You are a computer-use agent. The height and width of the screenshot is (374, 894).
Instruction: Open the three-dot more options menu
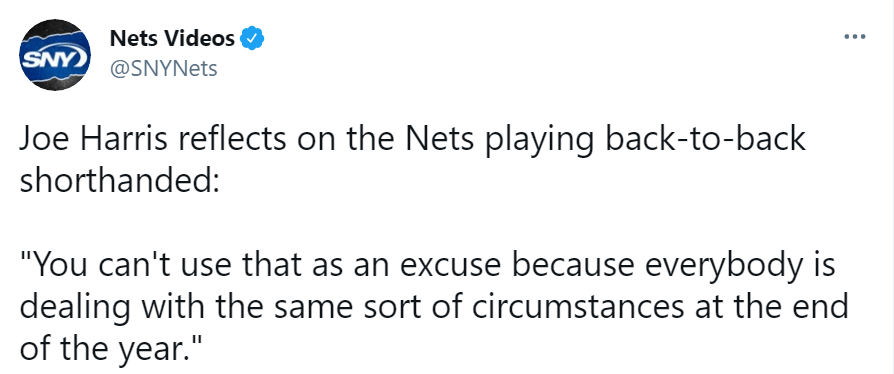855,37
